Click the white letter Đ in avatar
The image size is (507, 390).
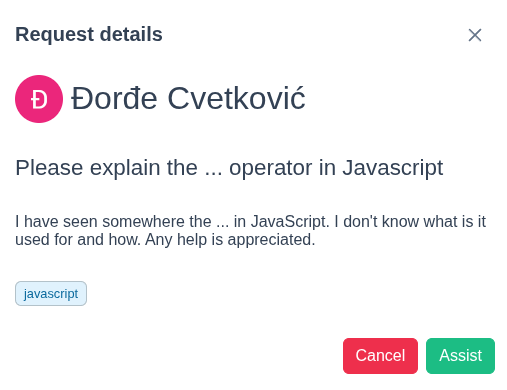(39, 99)
